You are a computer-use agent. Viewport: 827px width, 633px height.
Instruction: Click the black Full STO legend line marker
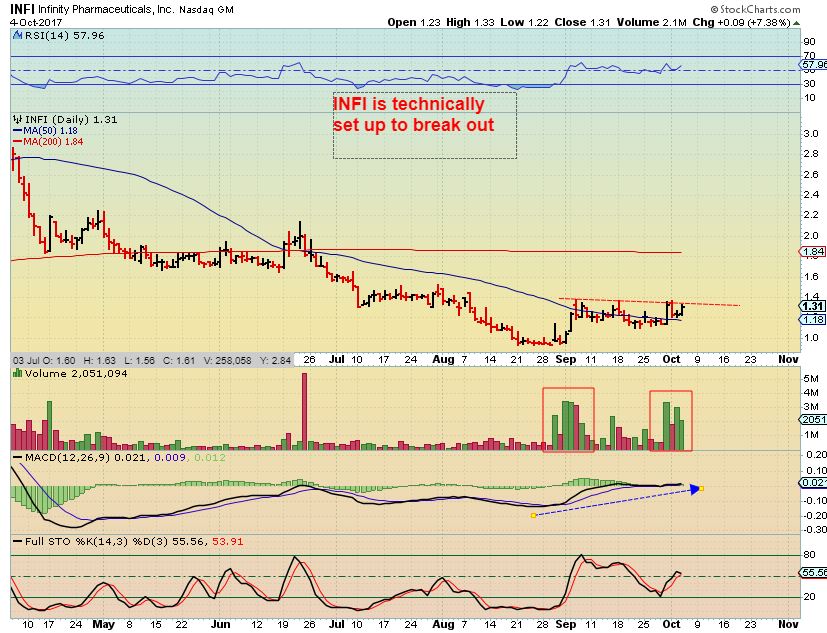[x=18, y=542]
